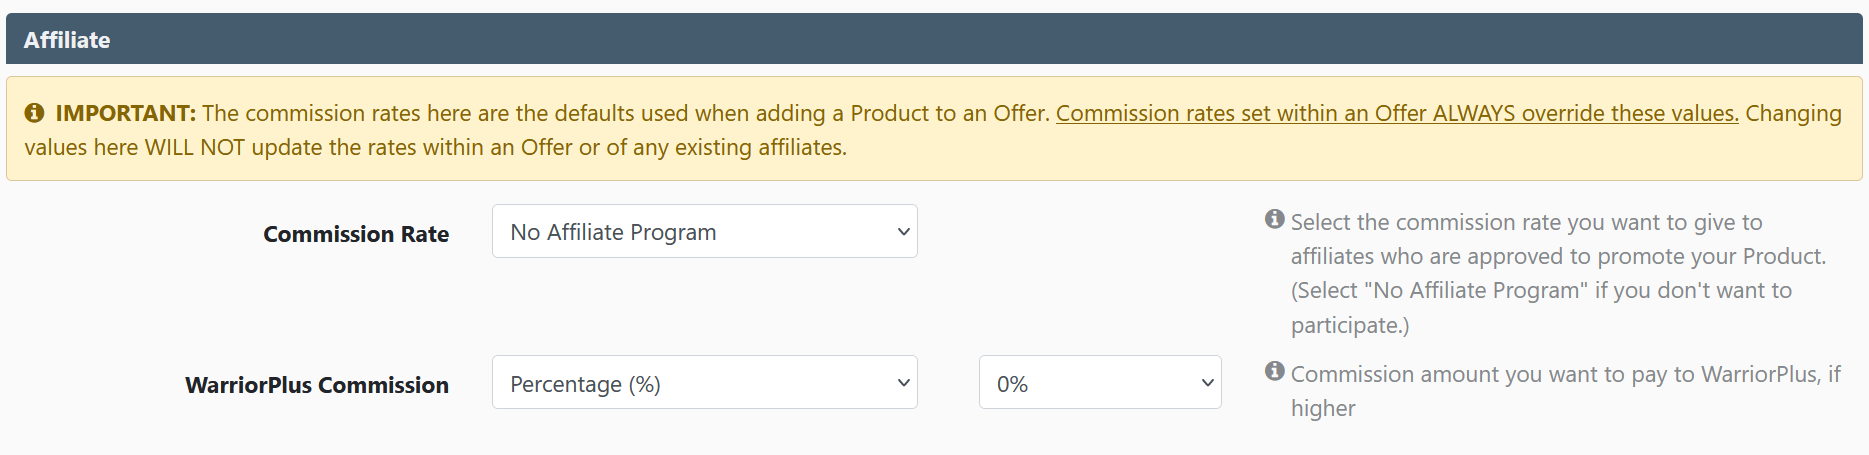1869x455 pixels.
Task: Click the "Affiliate" title text
Action: (67, 40)
